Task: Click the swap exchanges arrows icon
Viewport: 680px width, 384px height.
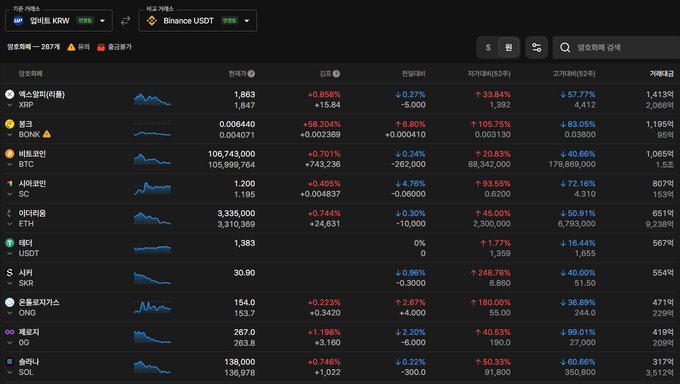Action: 125,20
